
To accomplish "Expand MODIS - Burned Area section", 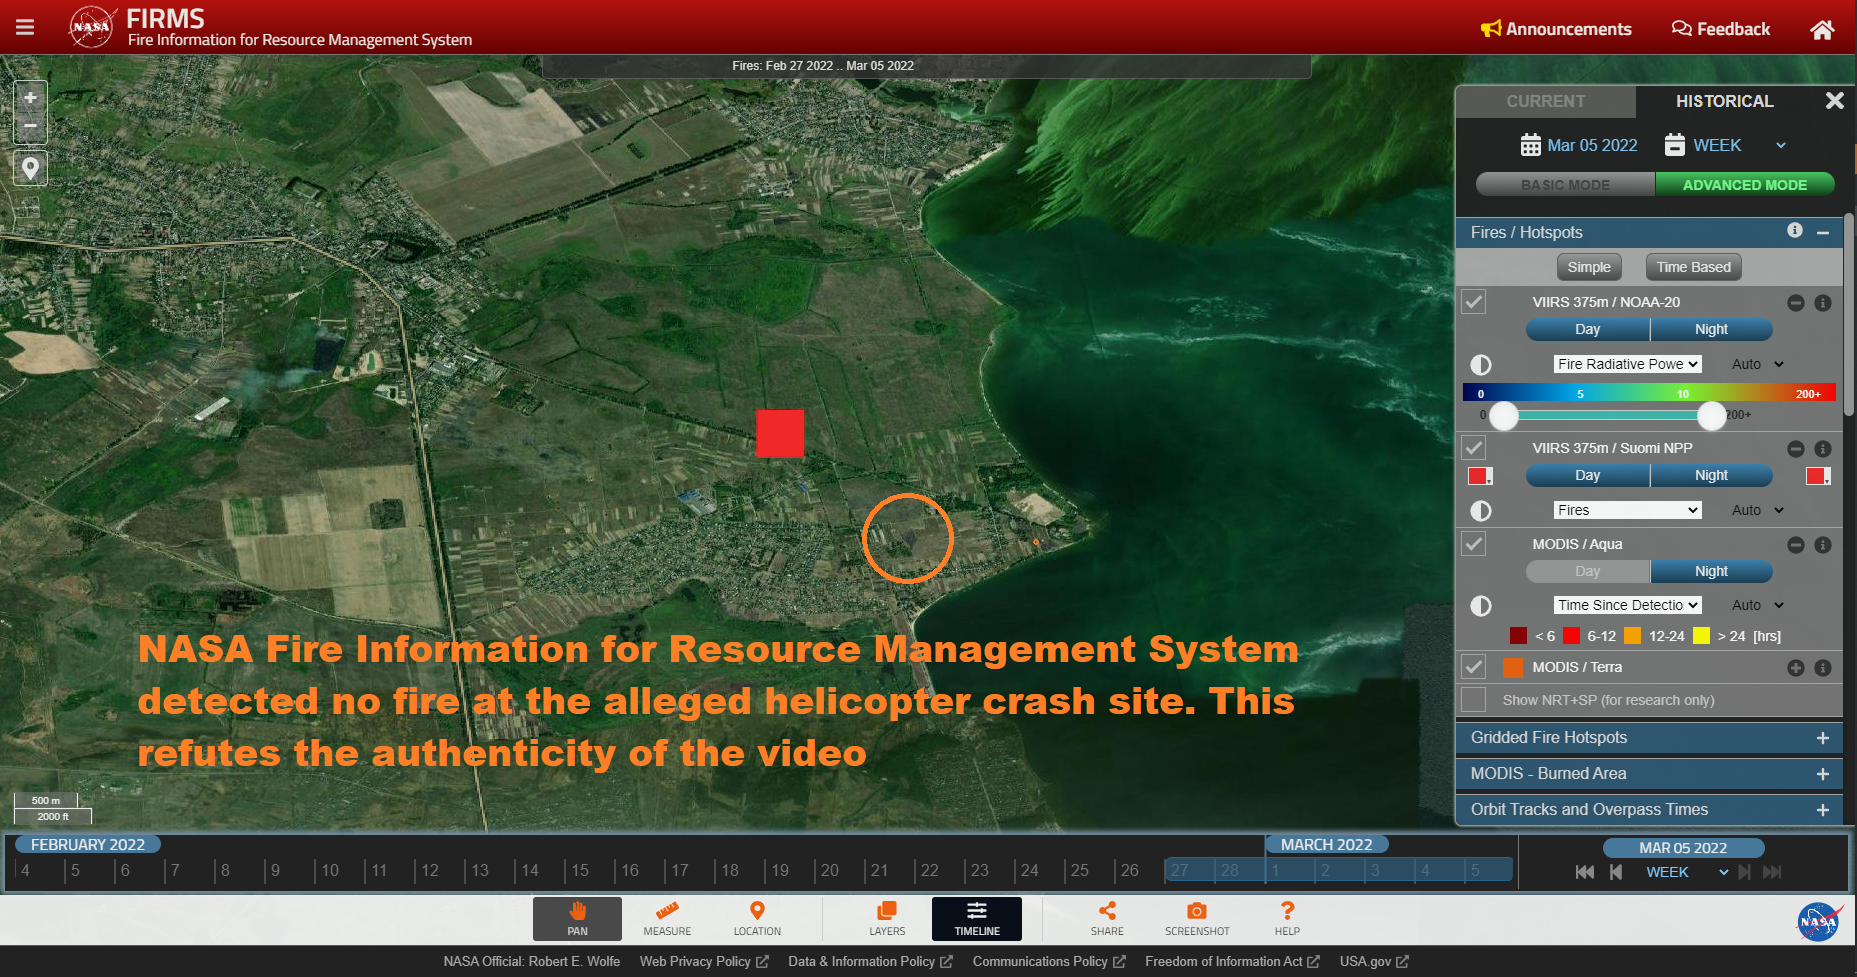I will 1823,774.
